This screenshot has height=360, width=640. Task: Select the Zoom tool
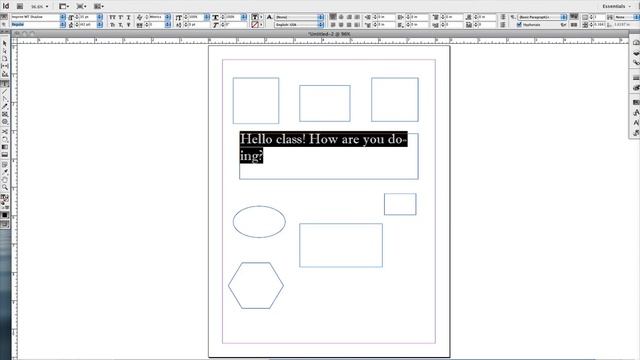click(x=4, y=187)
